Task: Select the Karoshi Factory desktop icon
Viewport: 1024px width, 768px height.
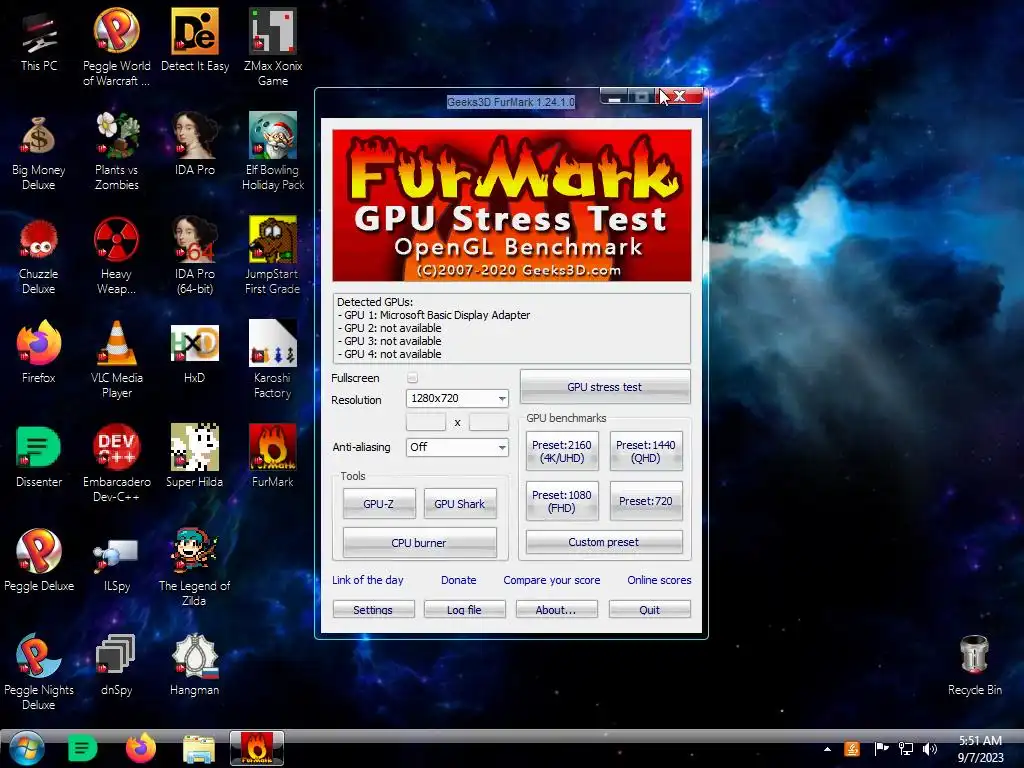Action: (x=272, y=360)
